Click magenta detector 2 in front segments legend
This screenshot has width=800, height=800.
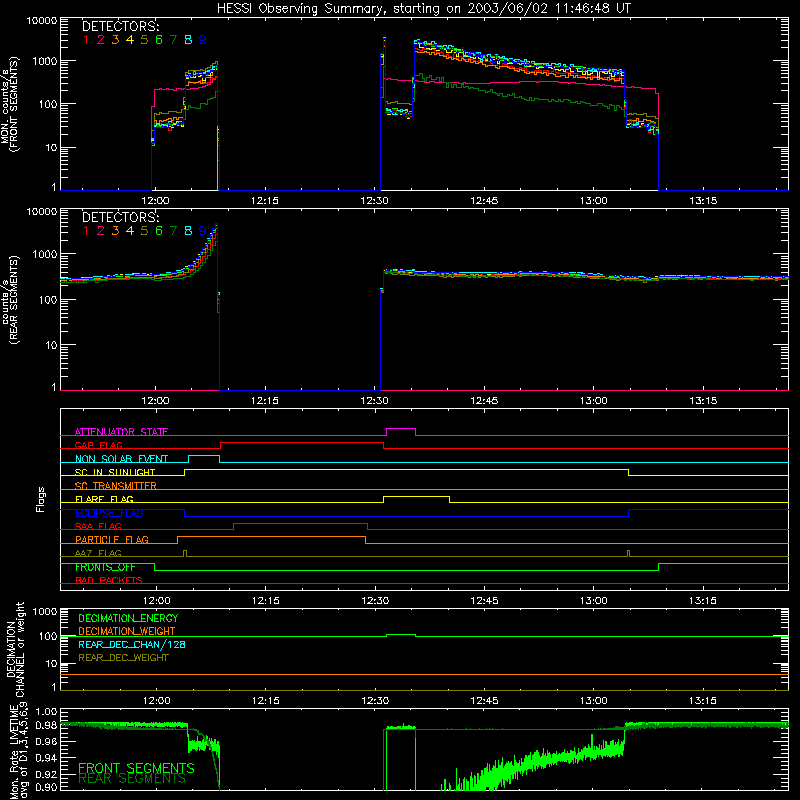(x=101, y=40)
